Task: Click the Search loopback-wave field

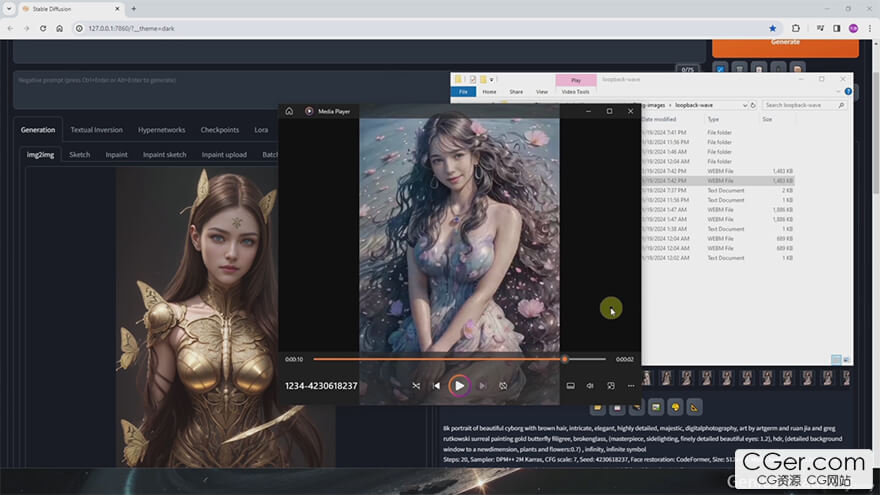Action: [x=803, y=105]
